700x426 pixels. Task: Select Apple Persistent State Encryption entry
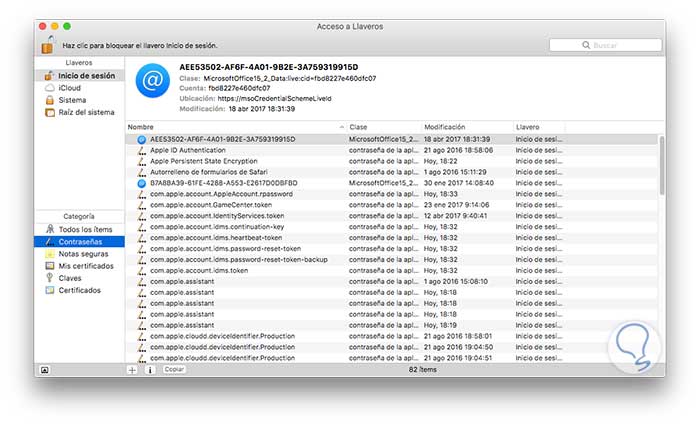(x=391, y=161)
